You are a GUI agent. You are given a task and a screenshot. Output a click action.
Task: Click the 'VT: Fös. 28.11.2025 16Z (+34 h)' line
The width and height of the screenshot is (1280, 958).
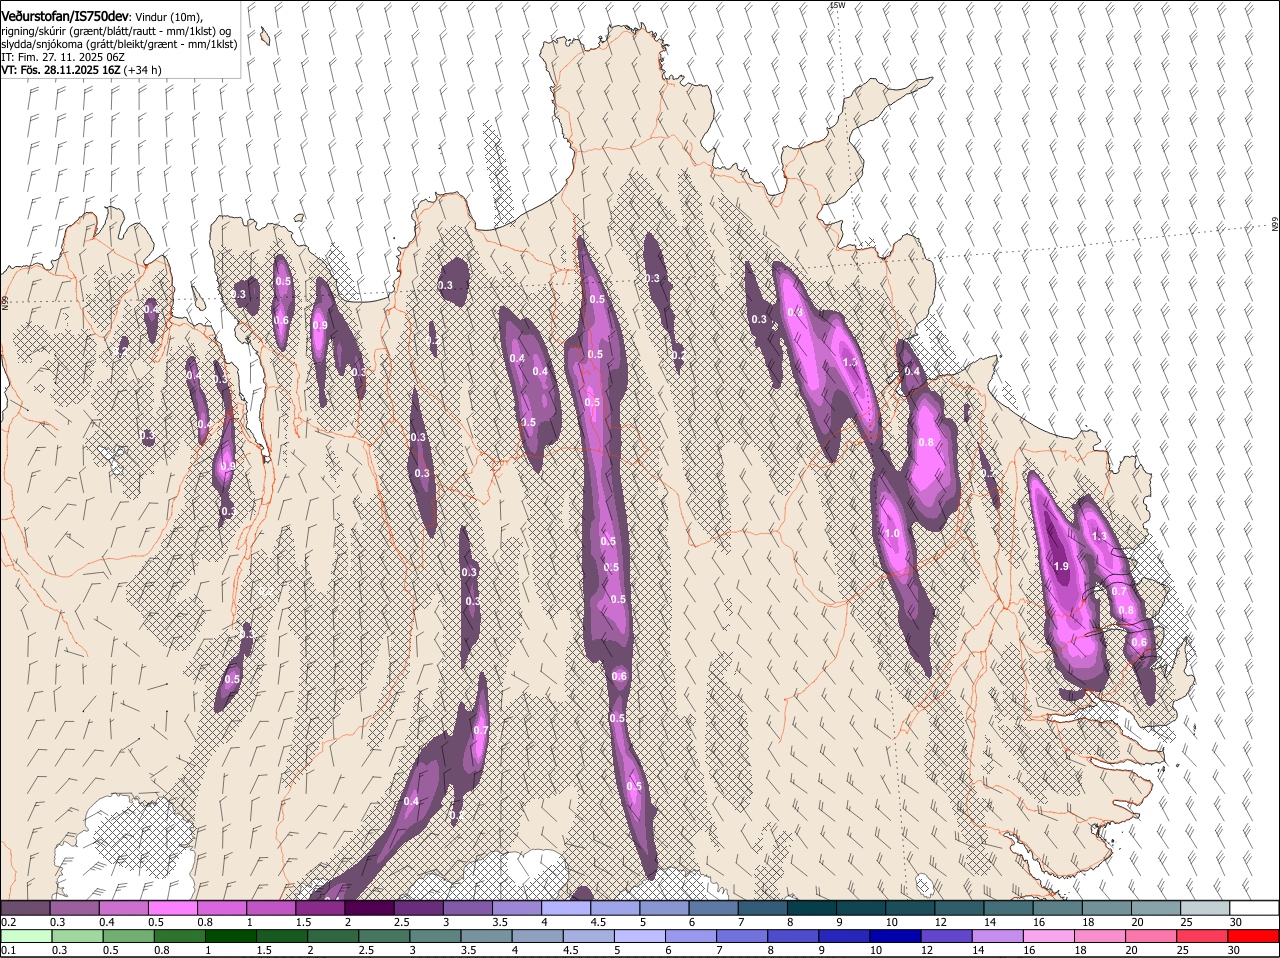[x=81, y=70]
